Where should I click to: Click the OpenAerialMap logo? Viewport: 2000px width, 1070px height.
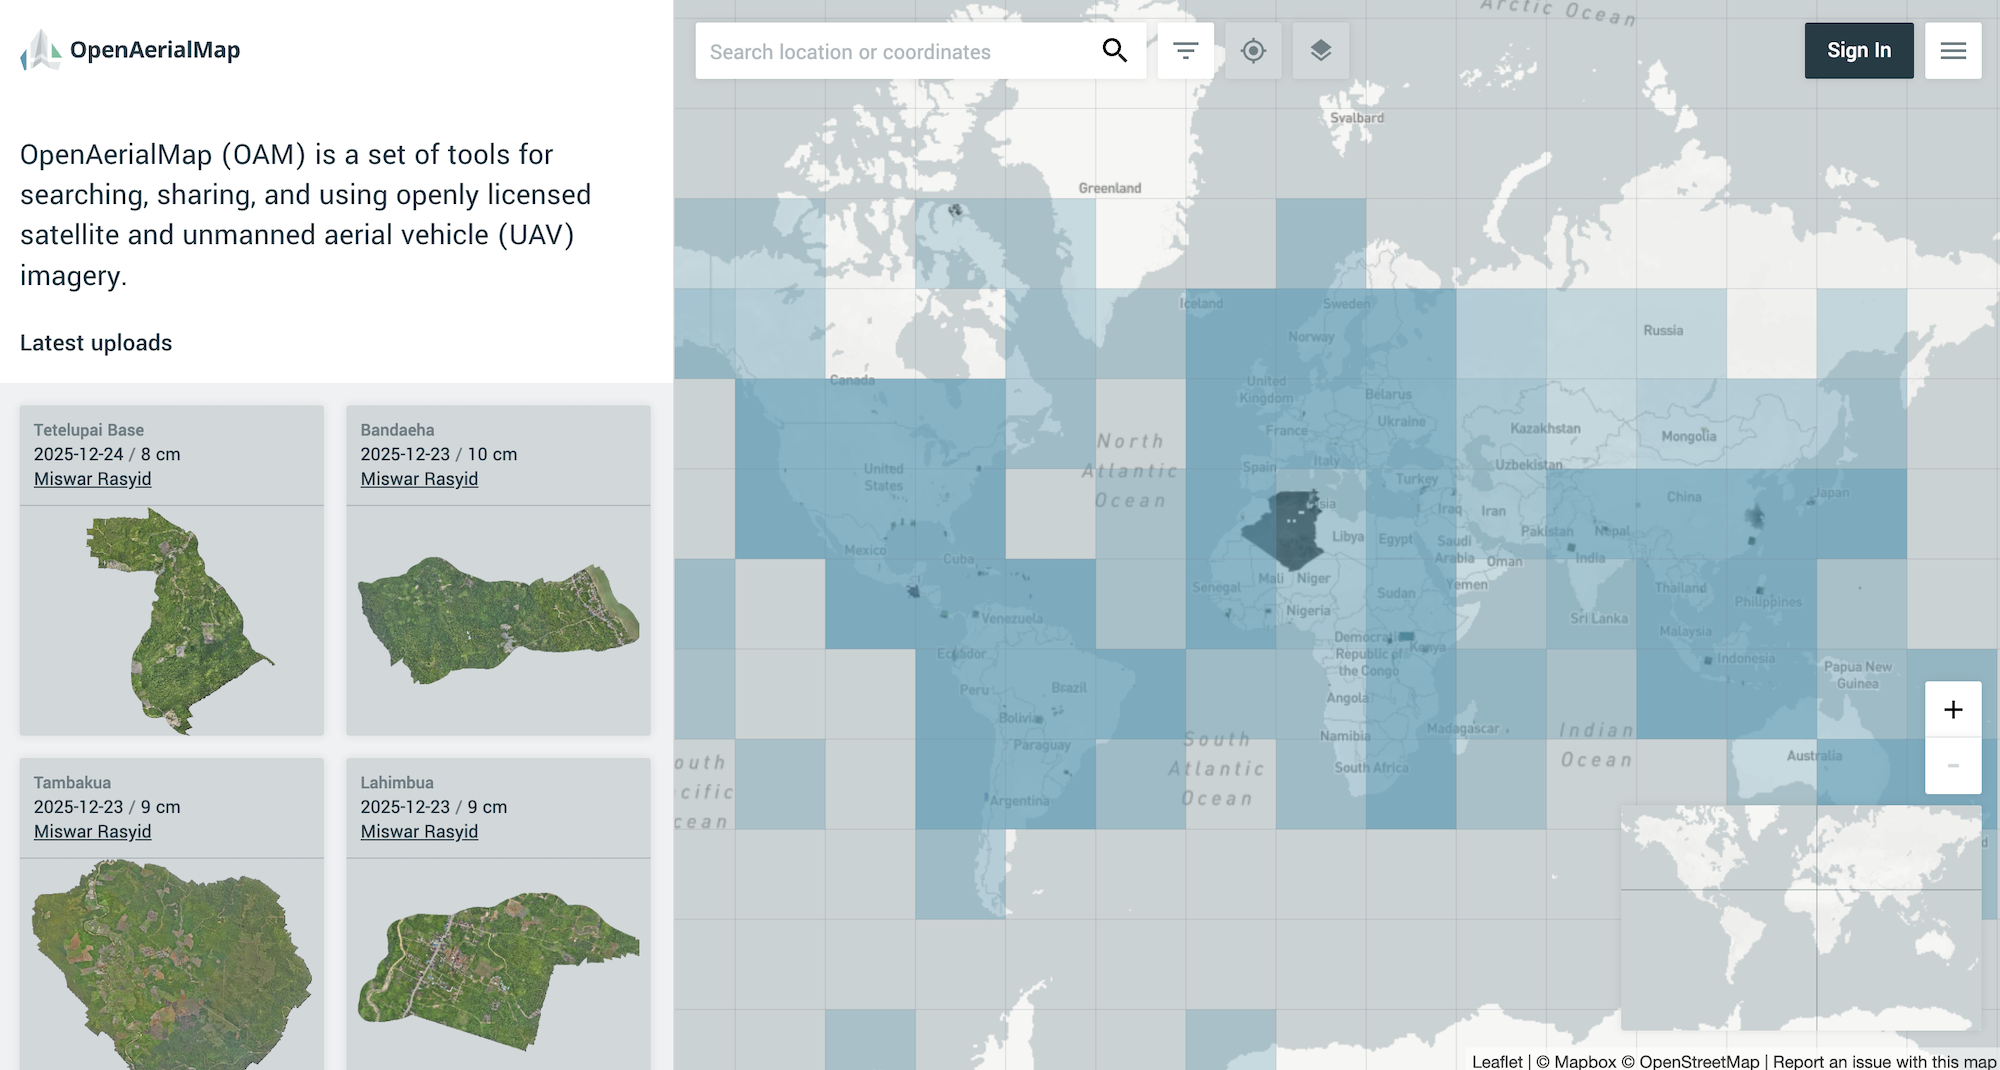(131, 50)
